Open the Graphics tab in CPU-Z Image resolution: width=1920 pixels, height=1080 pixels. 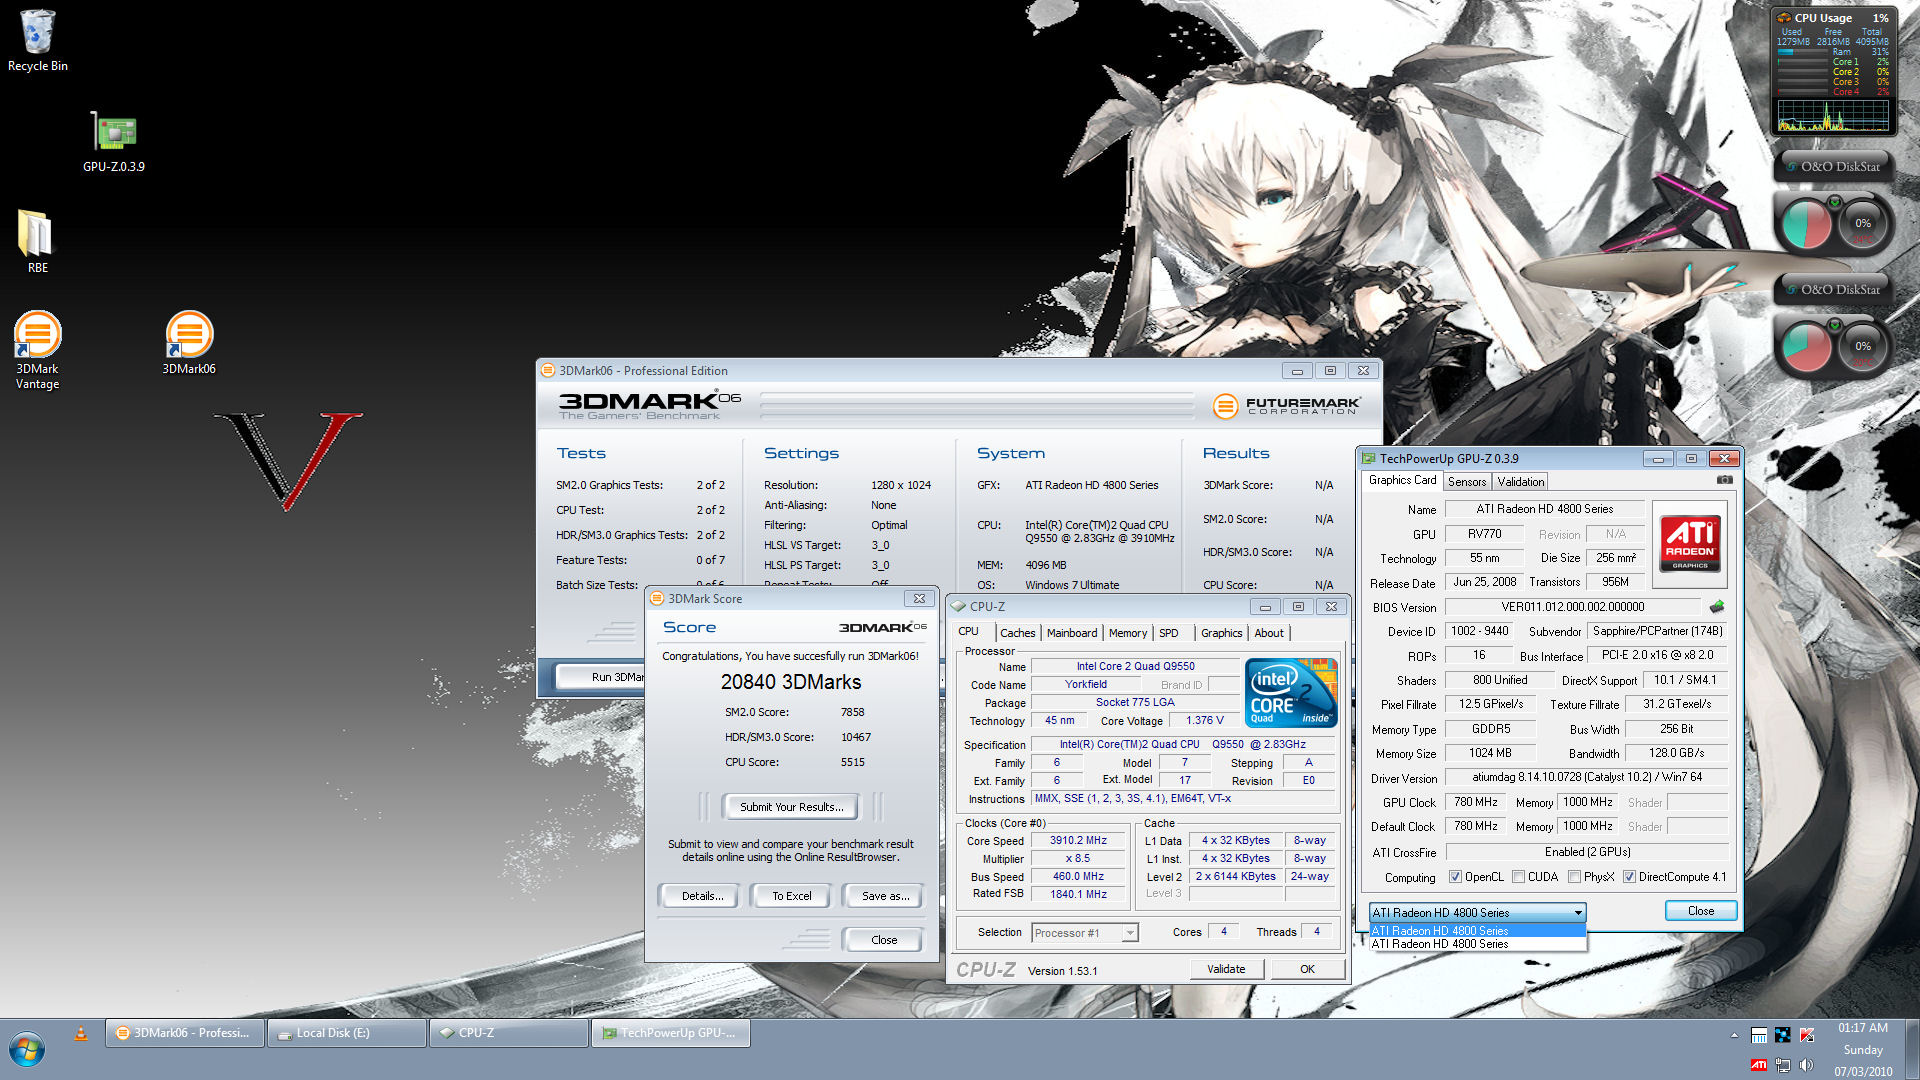(x=1221, y=633)
